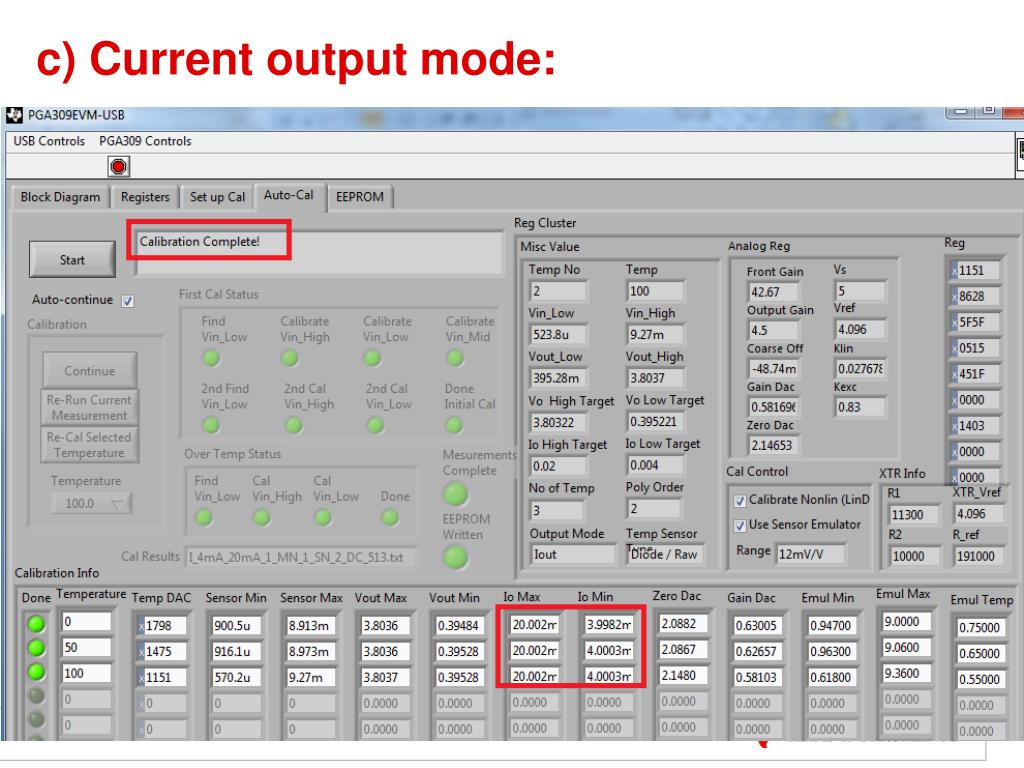Switch to the Block Diagram tab
Viewport: 1024px width, 768px height.
click(x=60, y=197)
